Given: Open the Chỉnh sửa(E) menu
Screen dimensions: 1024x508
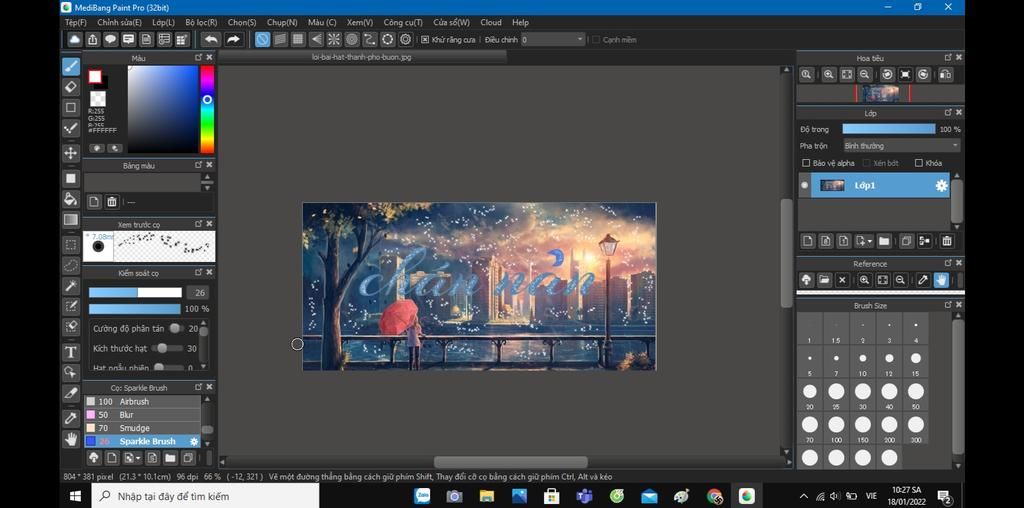Looking at the screenshot, I should (x=120, y=22).
